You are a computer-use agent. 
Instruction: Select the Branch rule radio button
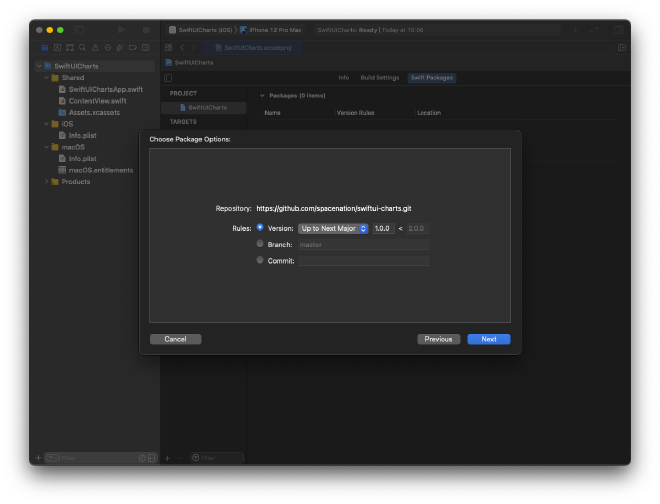(260, 243)
